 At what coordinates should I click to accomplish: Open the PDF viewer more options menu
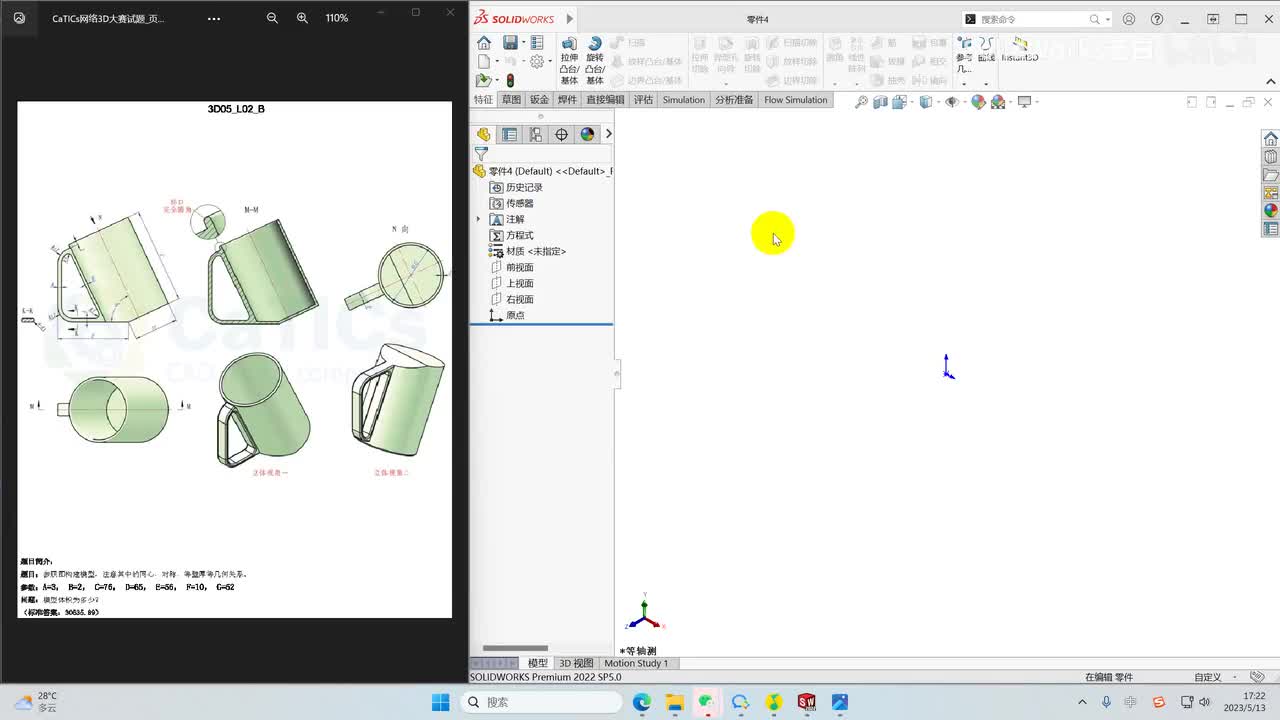pos(214,18)
